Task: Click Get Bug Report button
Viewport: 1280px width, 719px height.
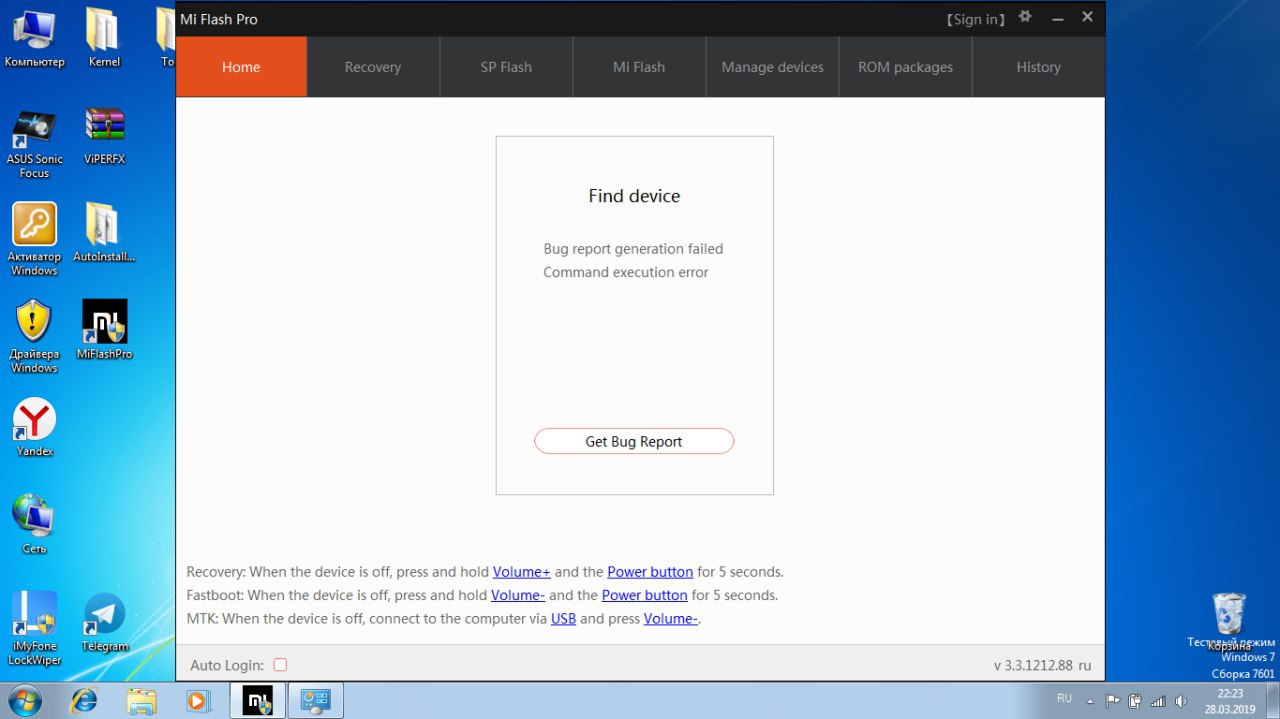Action: (634, 441)
